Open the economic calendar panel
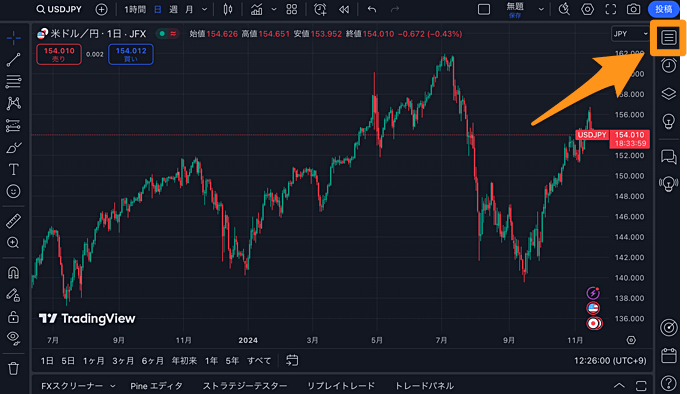The height and width of the screenshot is (394, 687). [669, 355]
